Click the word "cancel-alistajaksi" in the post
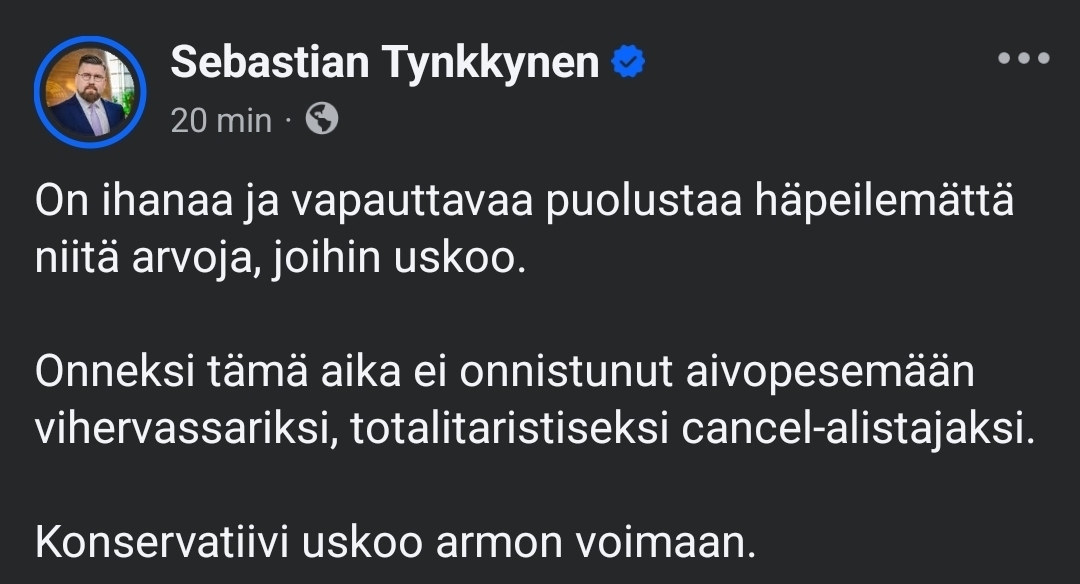 click(x=855, y=429)
